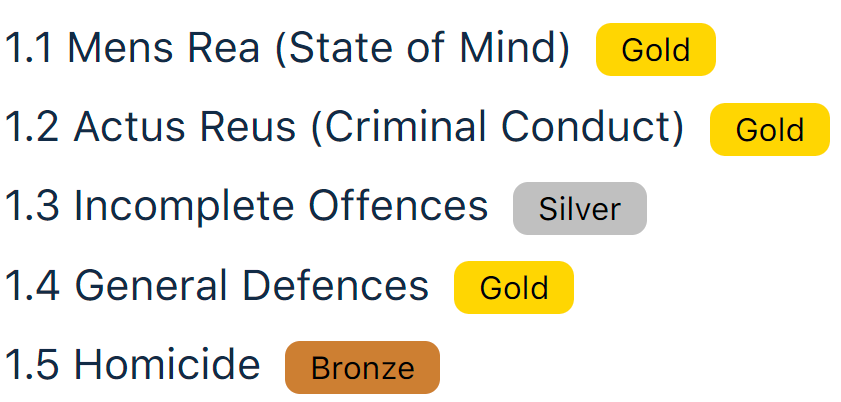Select the Silver badge for Incomplete Offences

click(579, 208)
